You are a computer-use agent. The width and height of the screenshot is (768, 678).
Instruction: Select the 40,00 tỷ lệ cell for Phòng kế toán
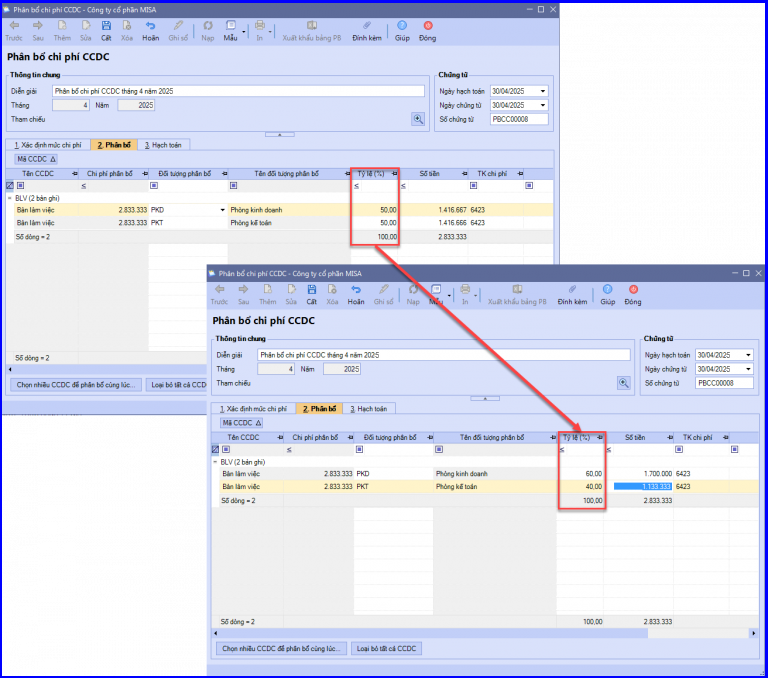point(580,486)
